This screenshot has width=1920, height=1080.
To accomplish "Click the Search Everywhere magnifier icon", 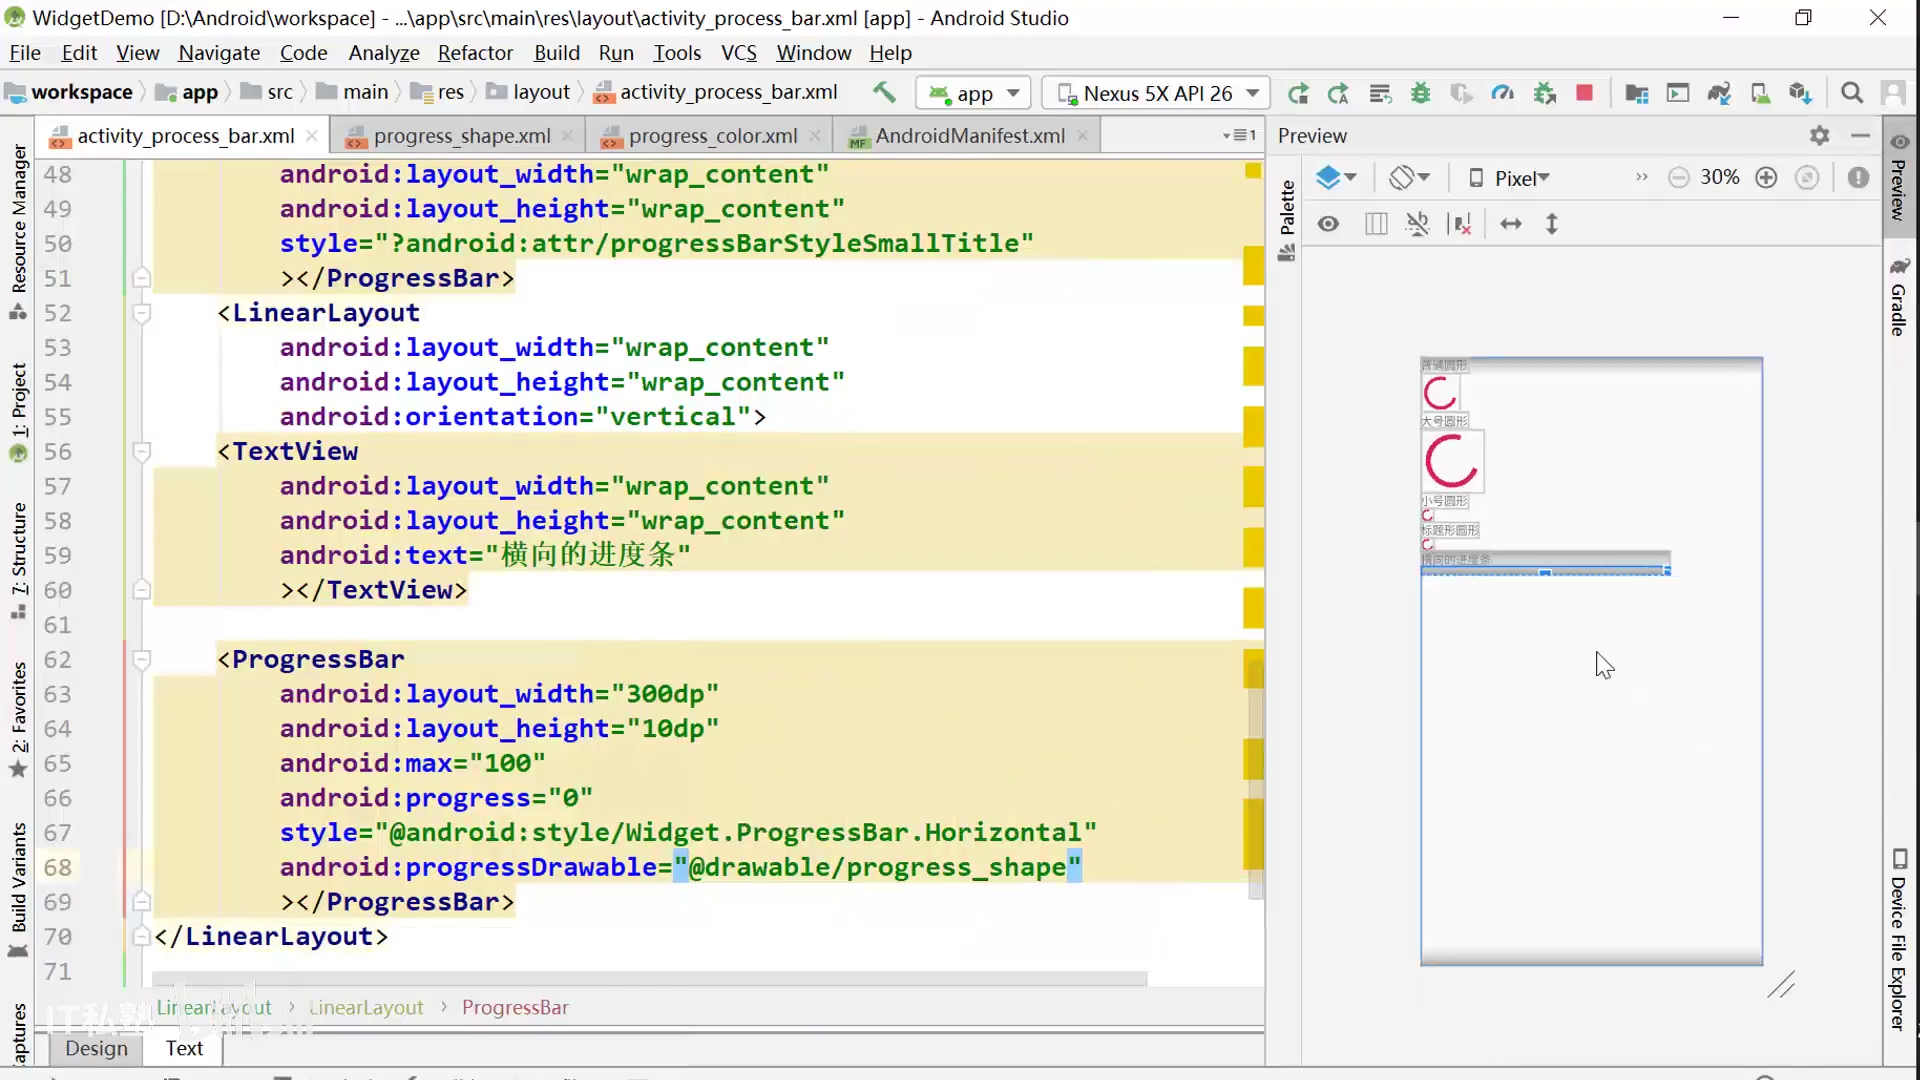I will [1852, 93].
